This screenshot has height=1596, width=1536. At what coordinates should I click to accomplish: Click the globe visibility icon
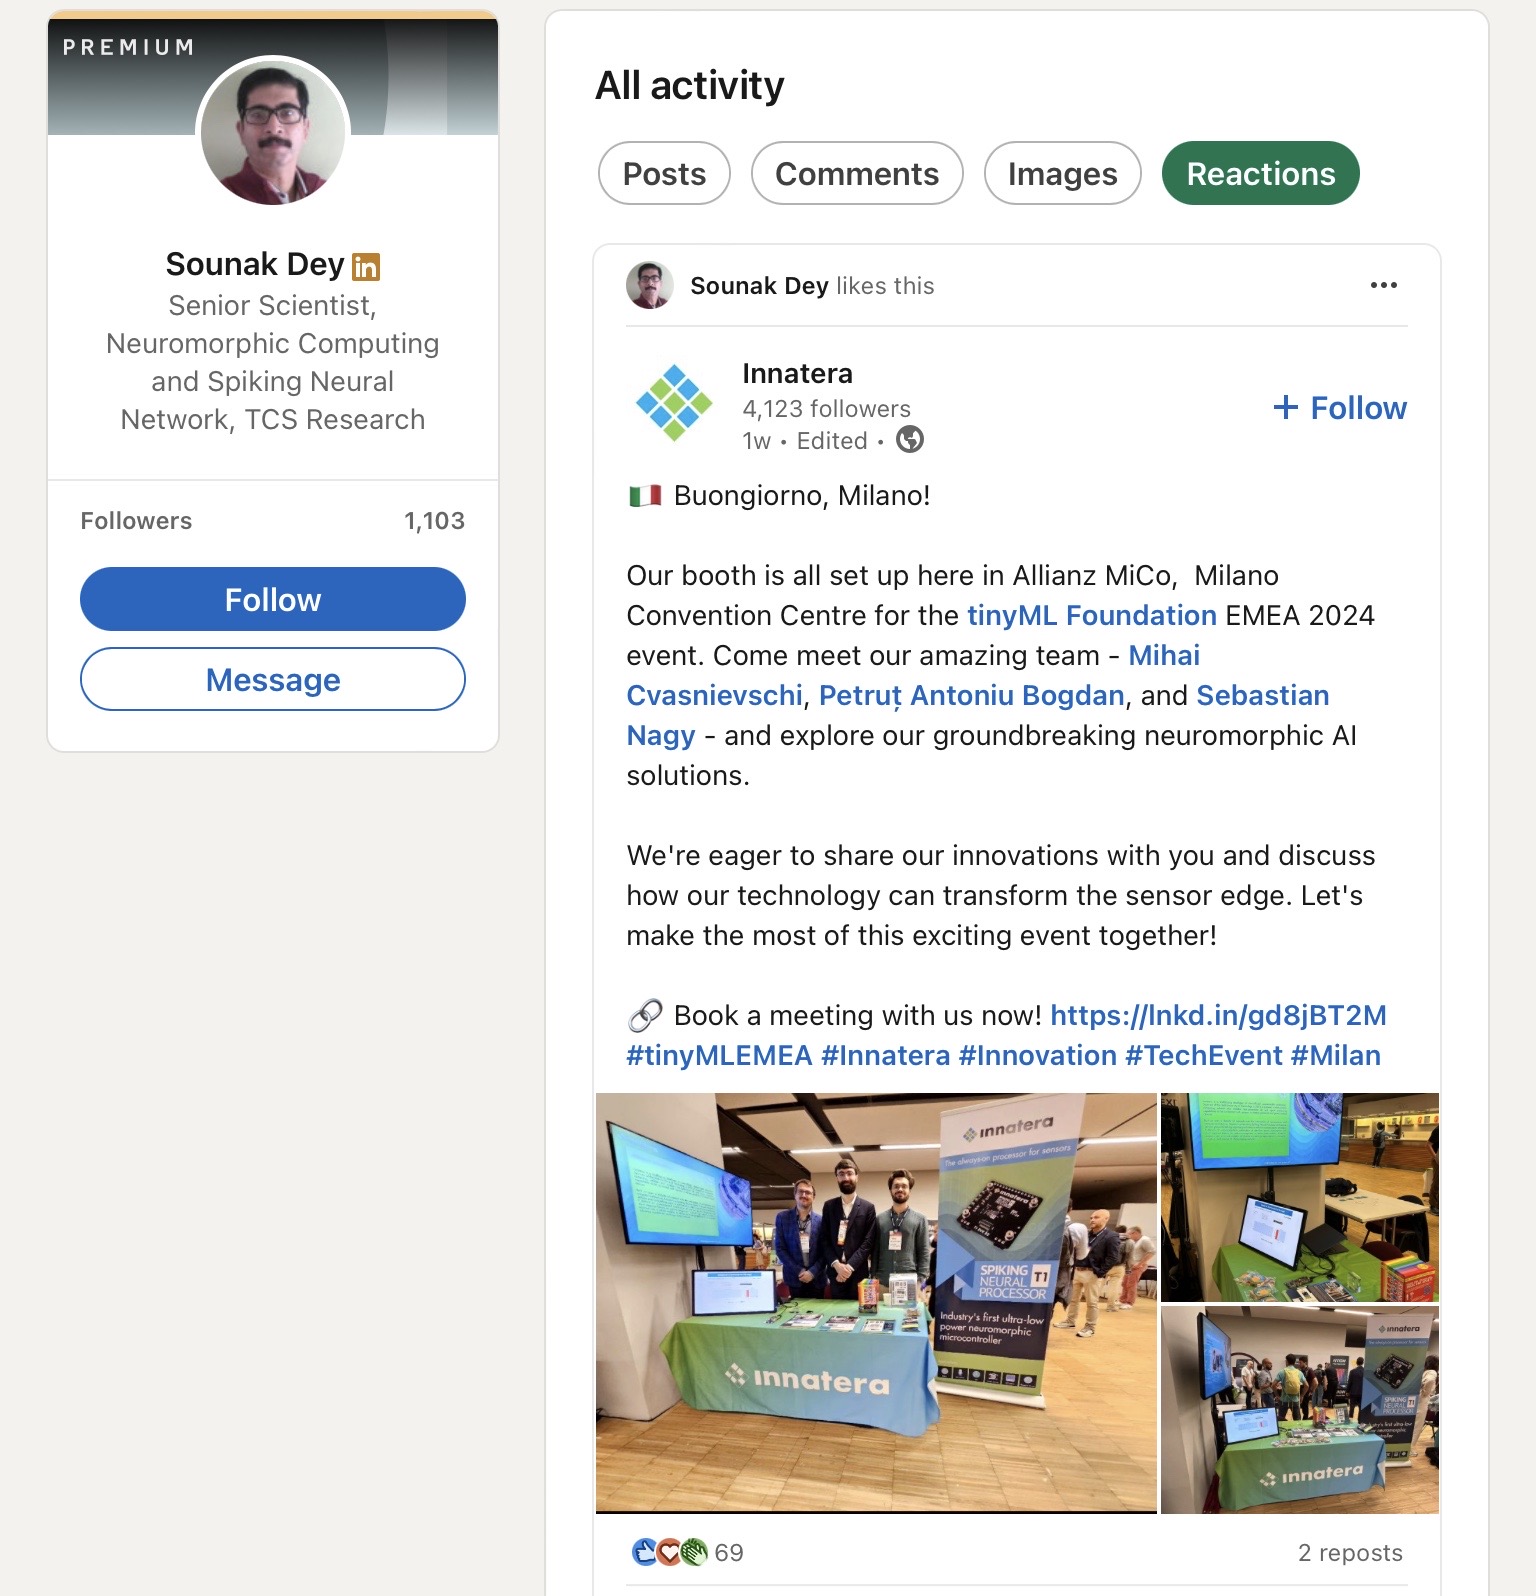910,440
